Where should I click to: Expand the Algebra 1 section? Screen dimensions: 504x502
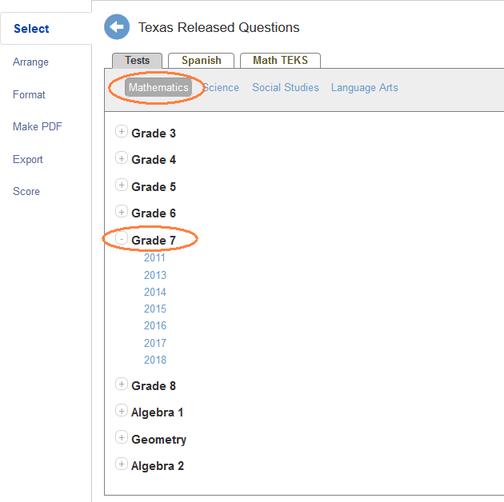coord(121,411)
